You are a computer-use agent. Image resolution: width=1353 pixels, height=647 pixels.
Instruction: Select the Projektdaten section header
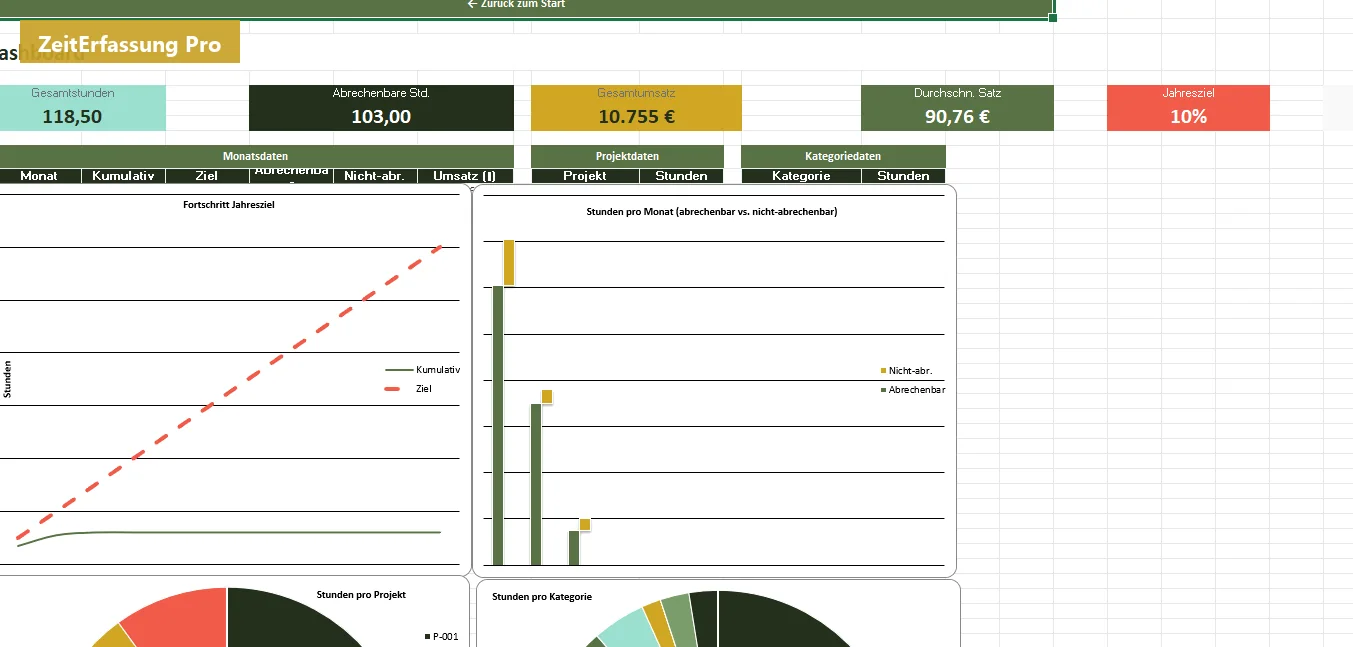(x=627, y=156)
